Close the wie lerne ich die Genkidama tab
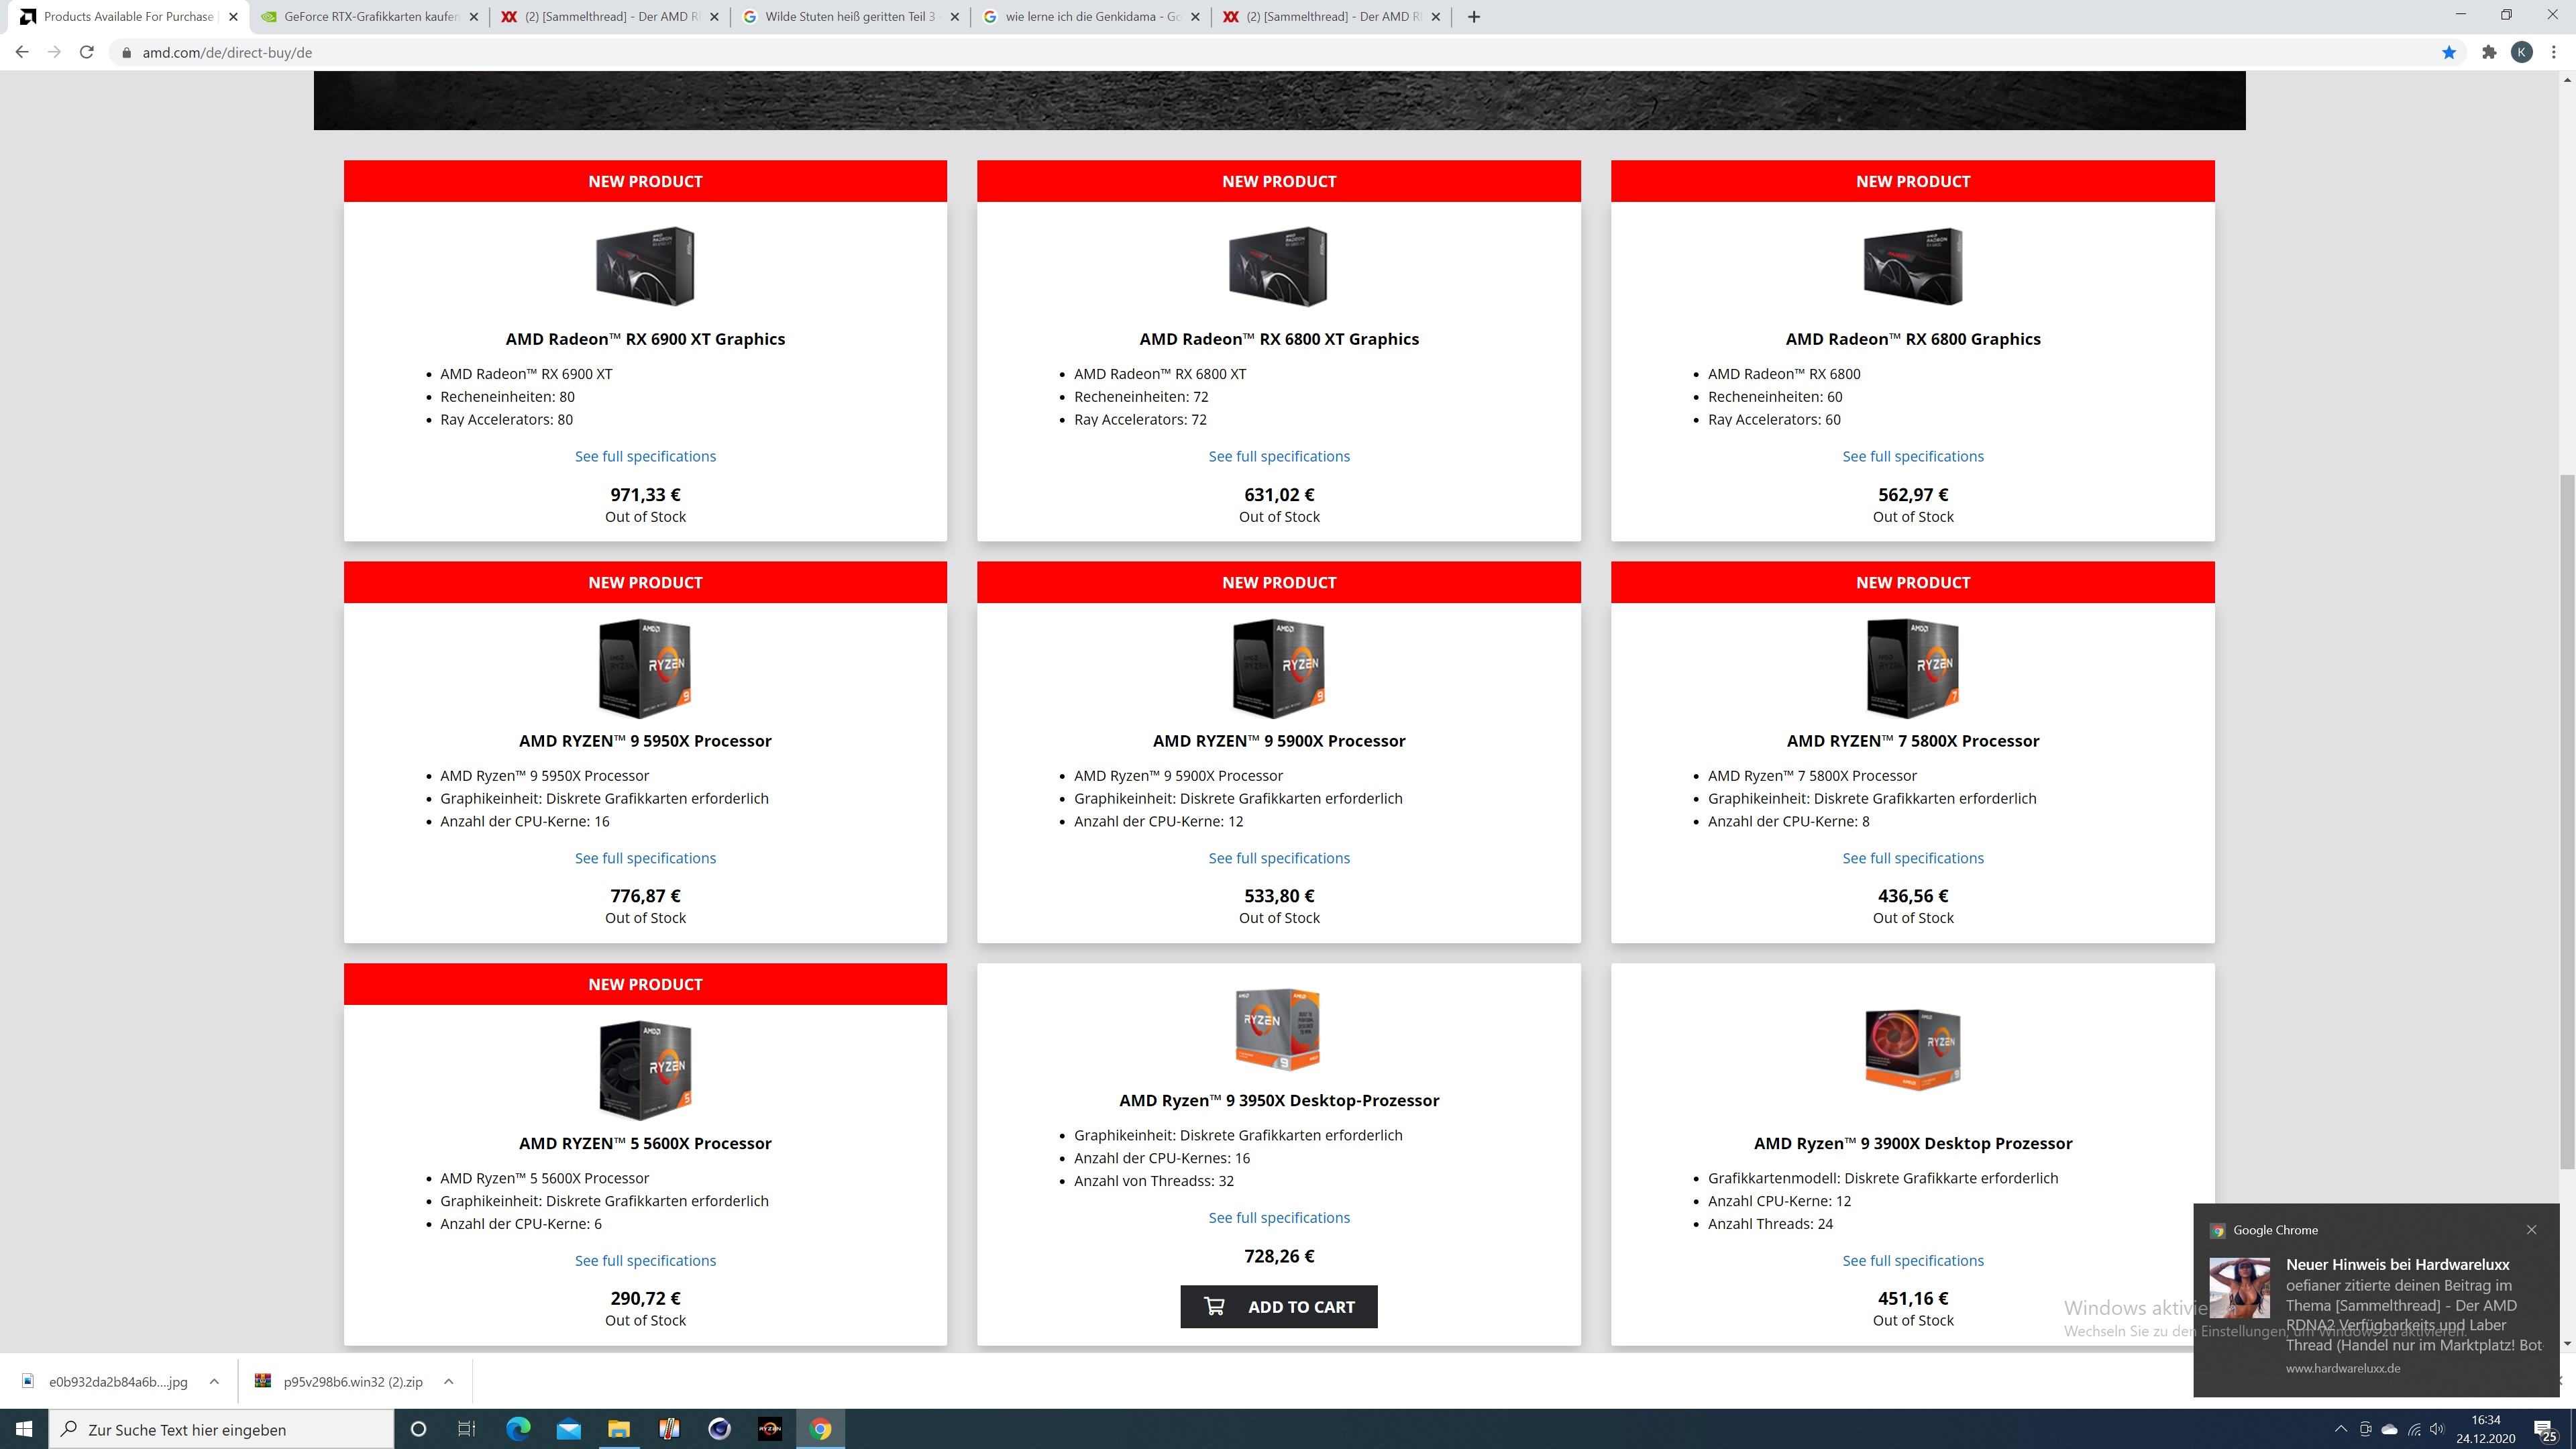The image size is (2576, 1449). tap(1195, 16)
